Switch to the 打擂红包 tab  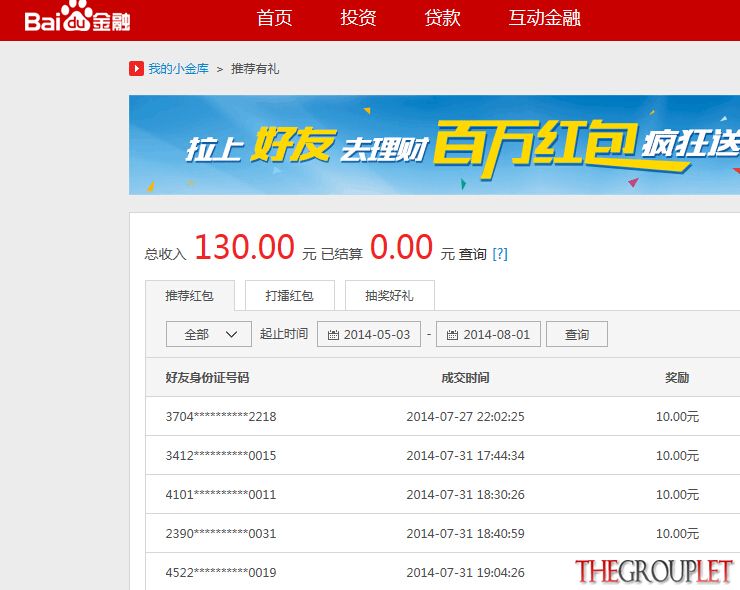pos(290,295)
